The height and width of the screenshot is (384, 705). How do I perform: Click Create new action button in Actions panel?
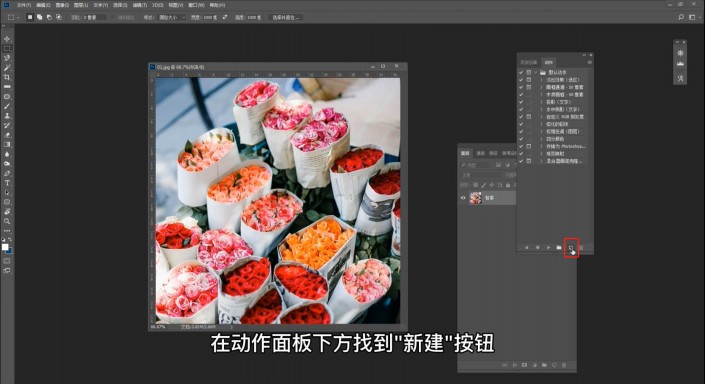[571, 248]
